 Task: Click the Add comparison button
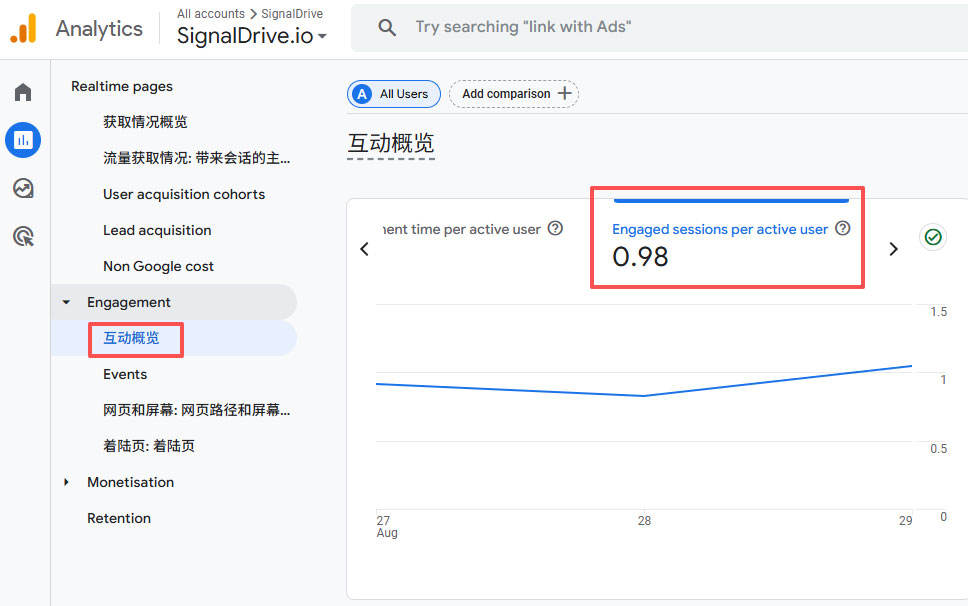pos(514,94)
